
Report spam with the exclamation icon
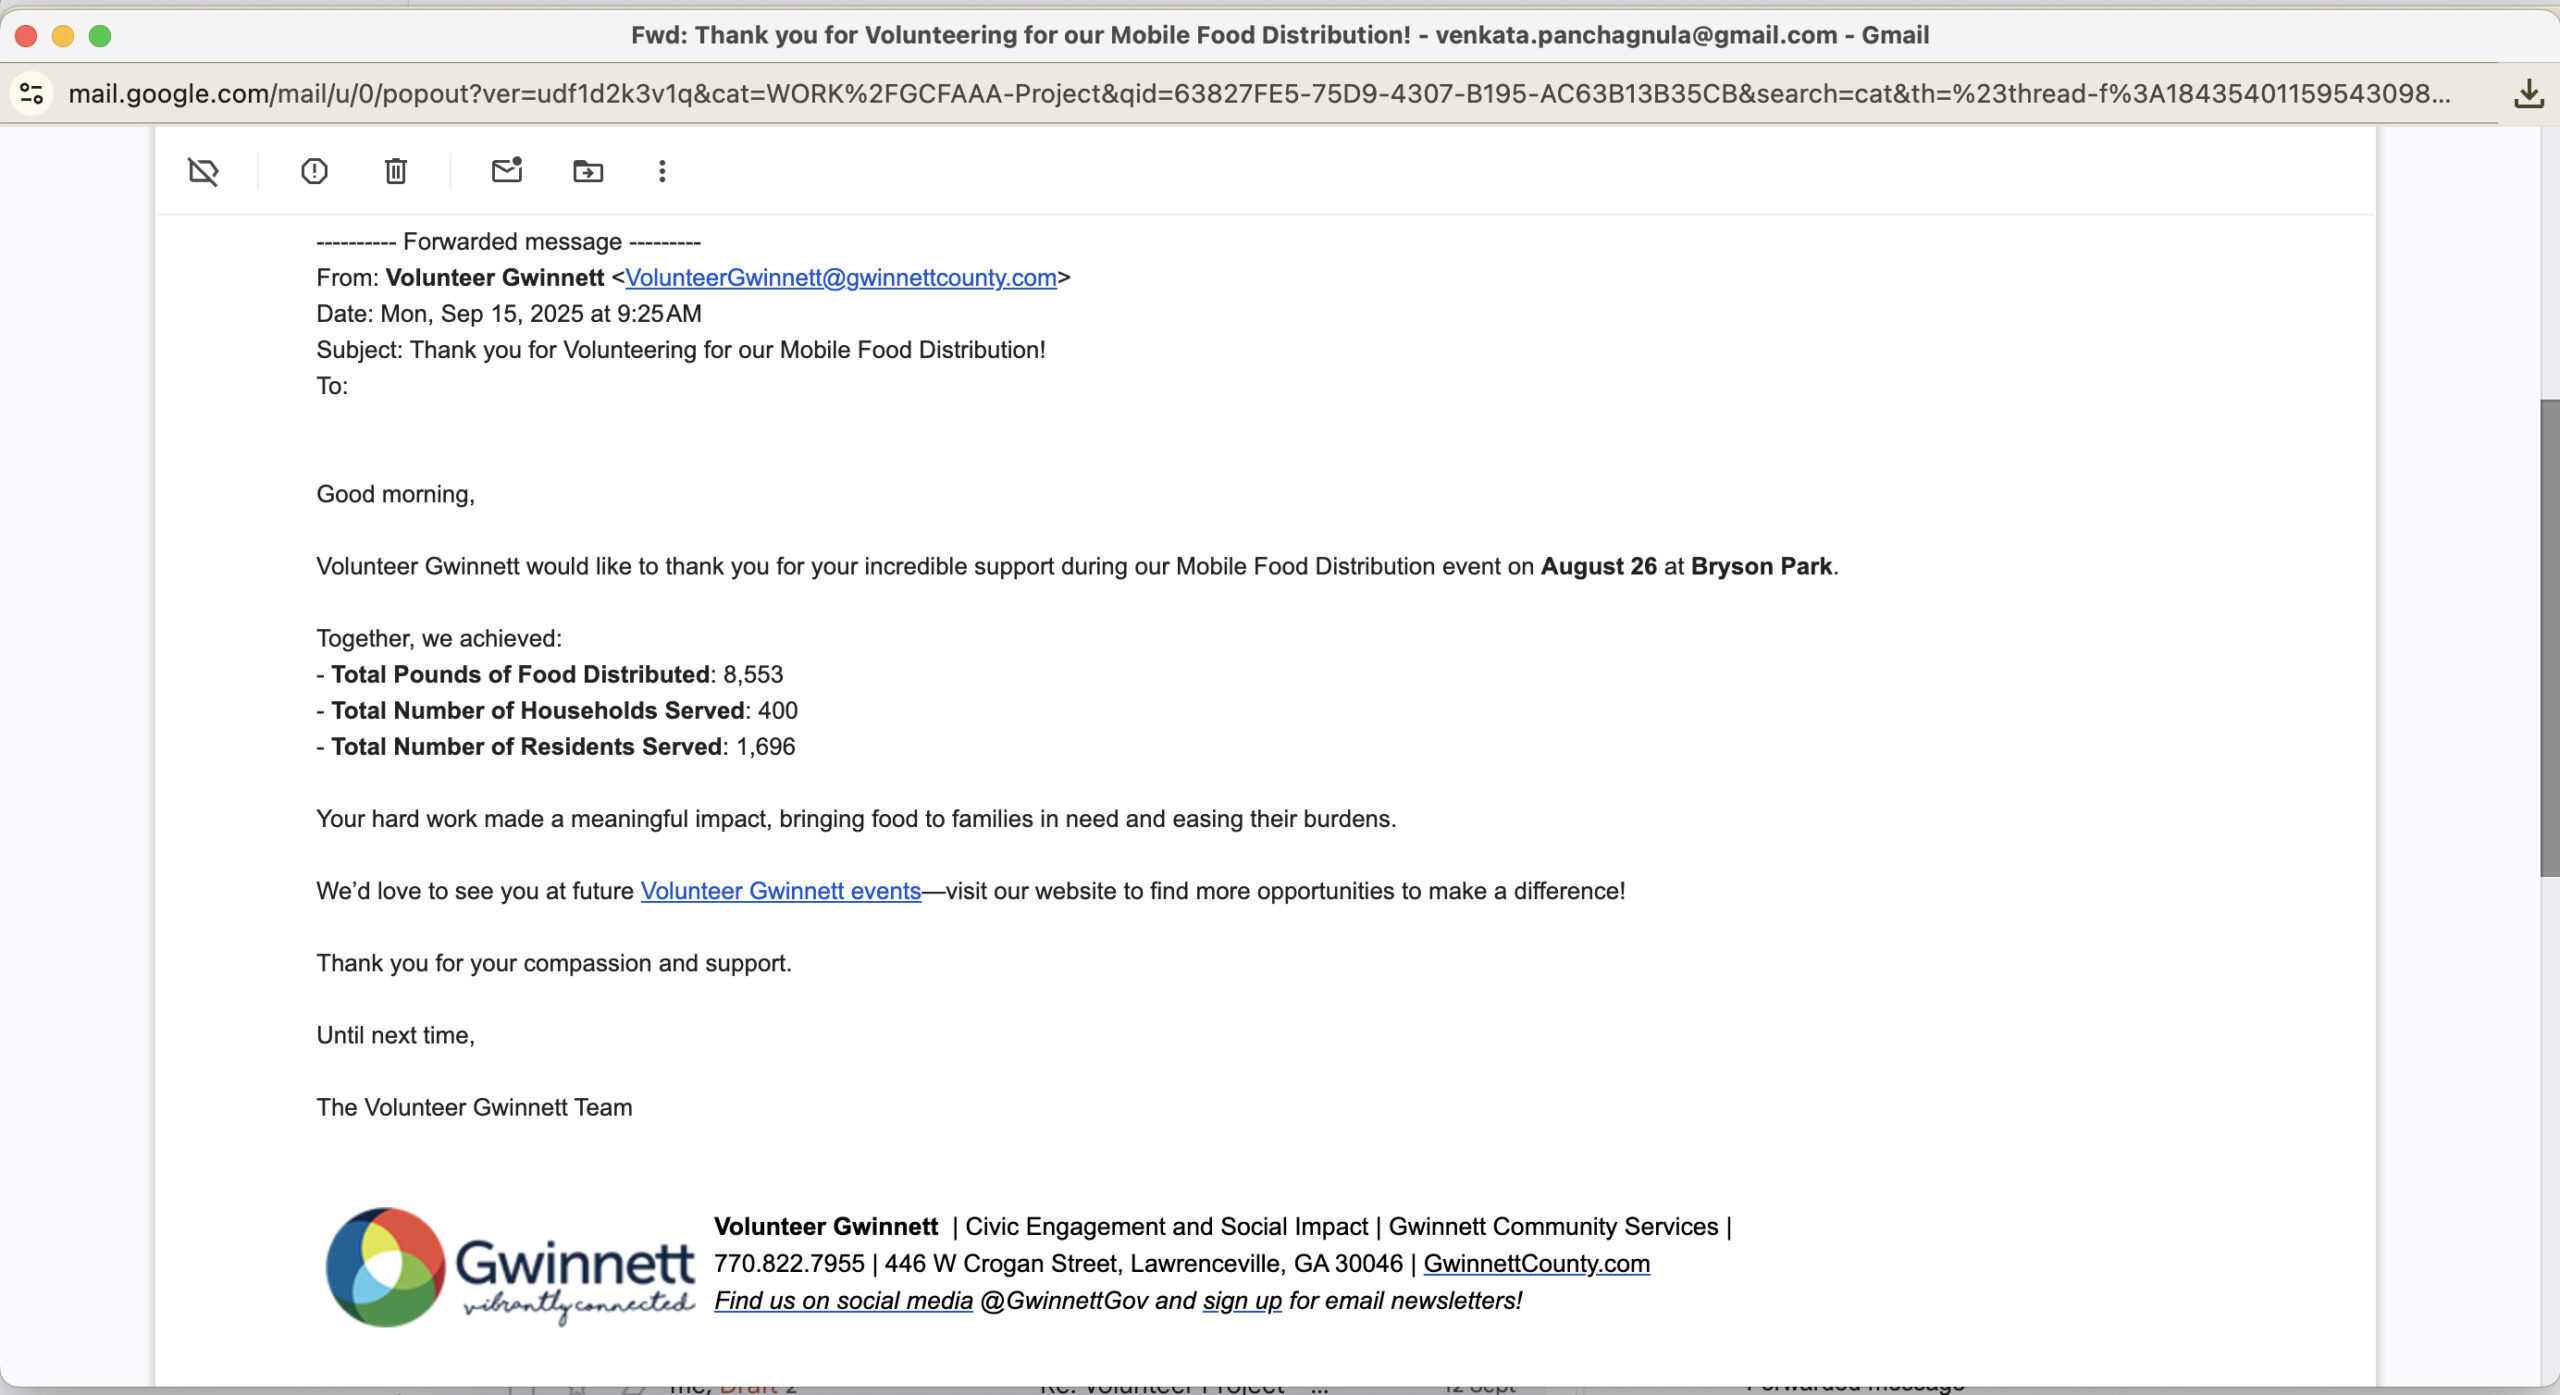[x=314, y=171]
